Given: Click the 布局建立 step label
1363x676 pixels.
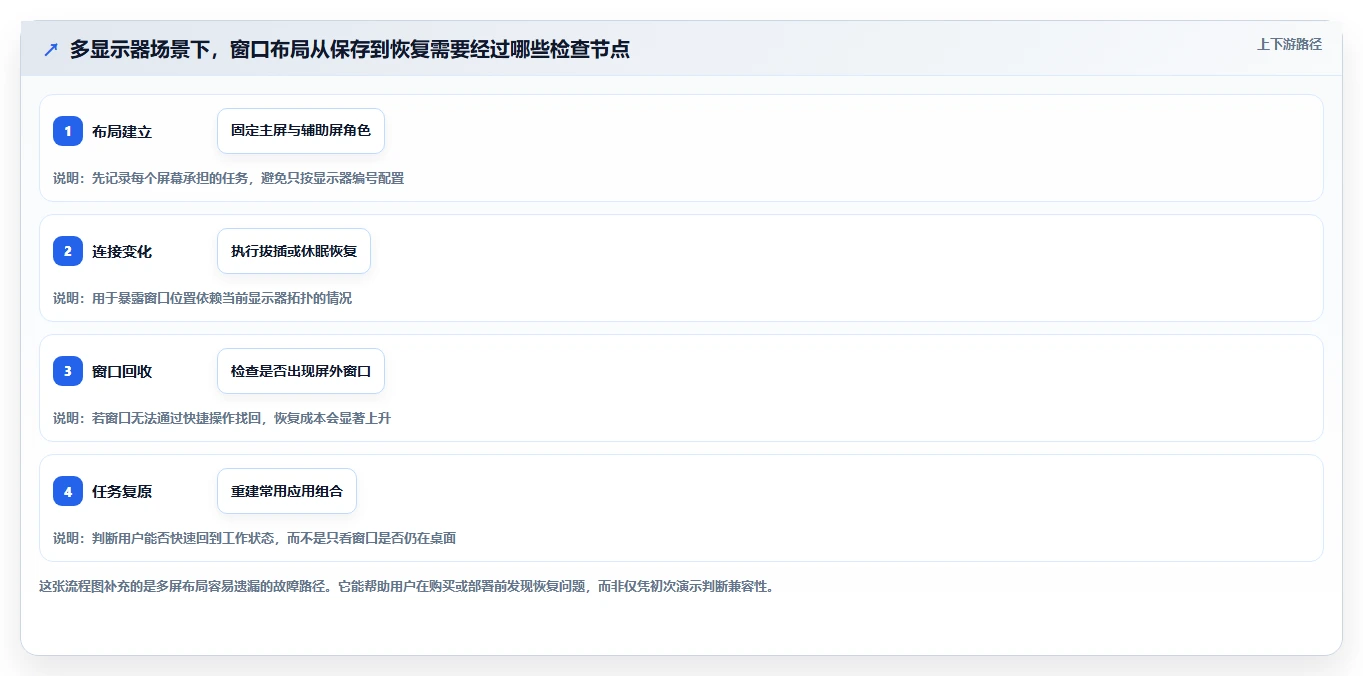Looking at the screenshot, I should [122, 131].
